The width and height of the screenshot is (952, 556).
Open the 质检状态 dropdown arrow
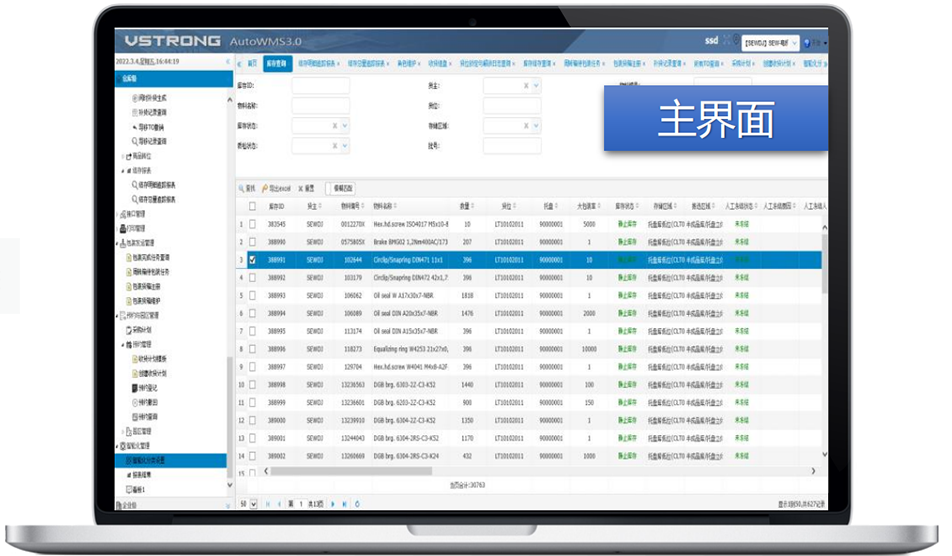tap(344, 146)
